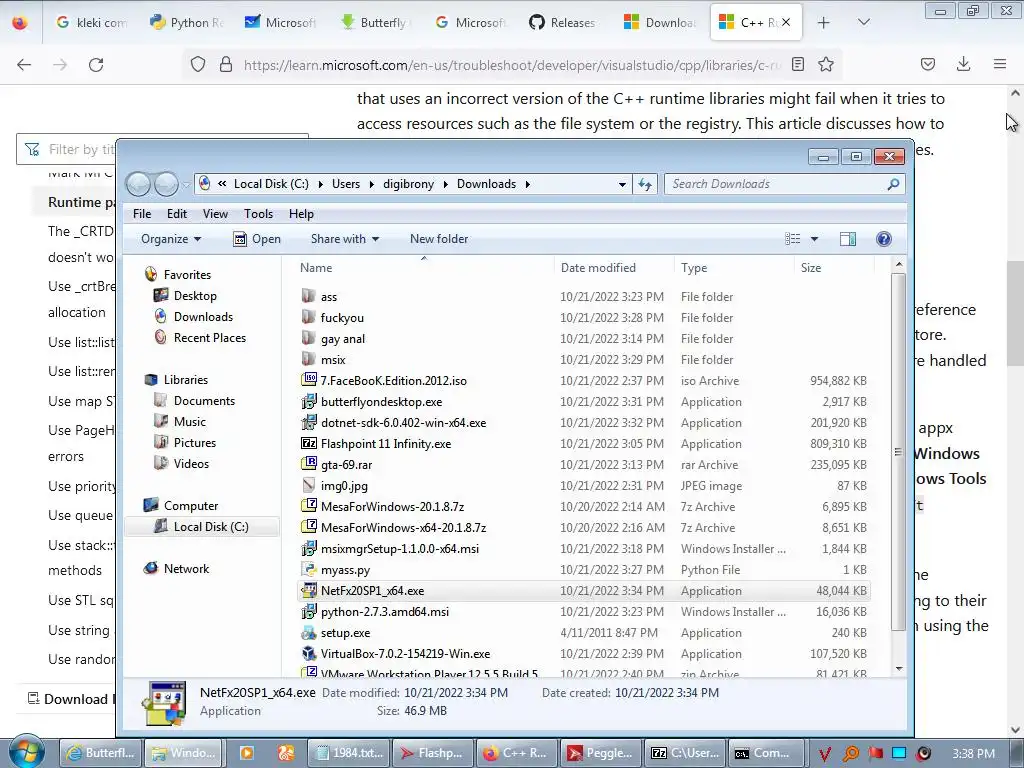Click Explorer Help question mark icon
Image resolution: width=1024 pixels, height=768 pixels.
coord(884,239)
